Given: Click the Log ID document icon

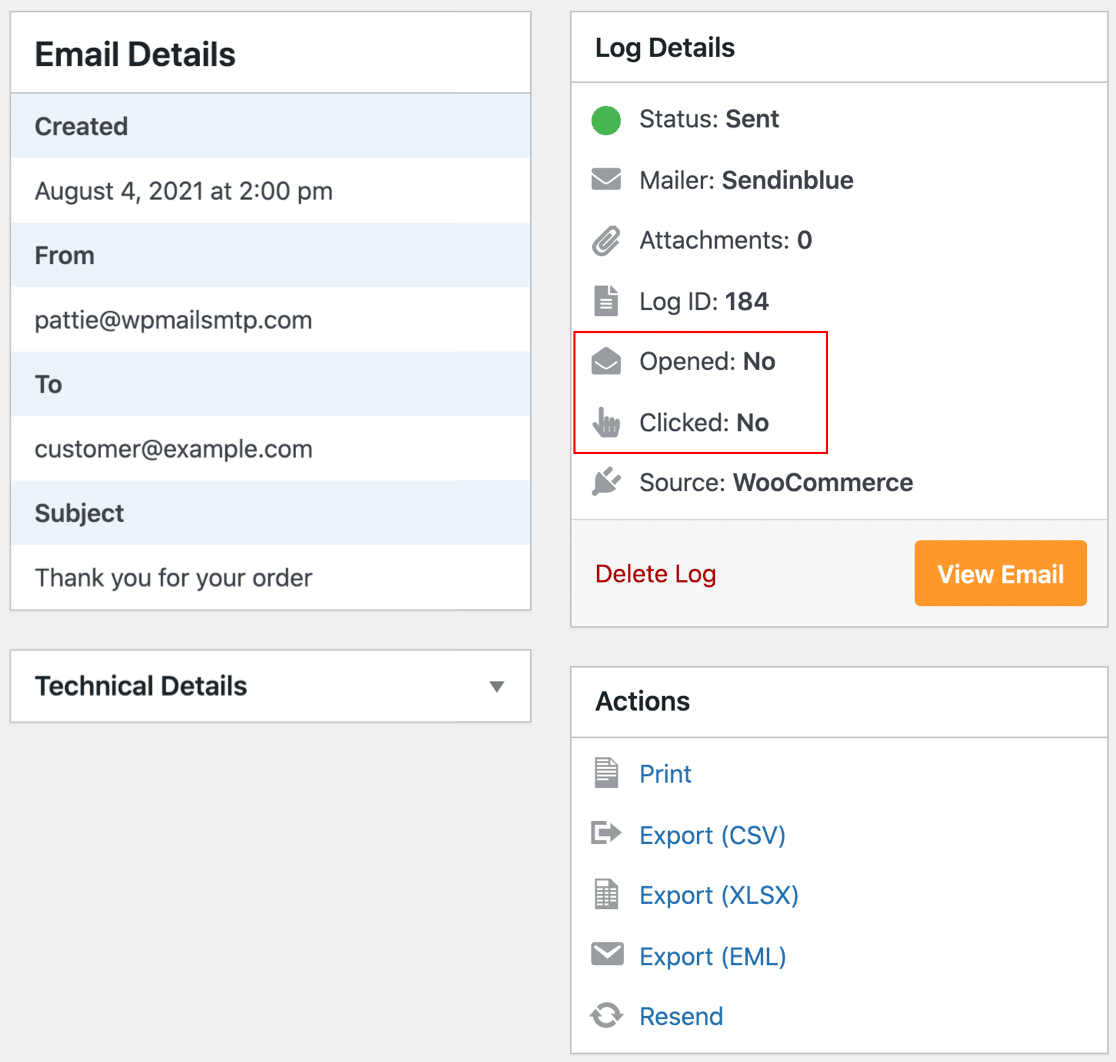Looking at the screenshot, I should 606,301.
